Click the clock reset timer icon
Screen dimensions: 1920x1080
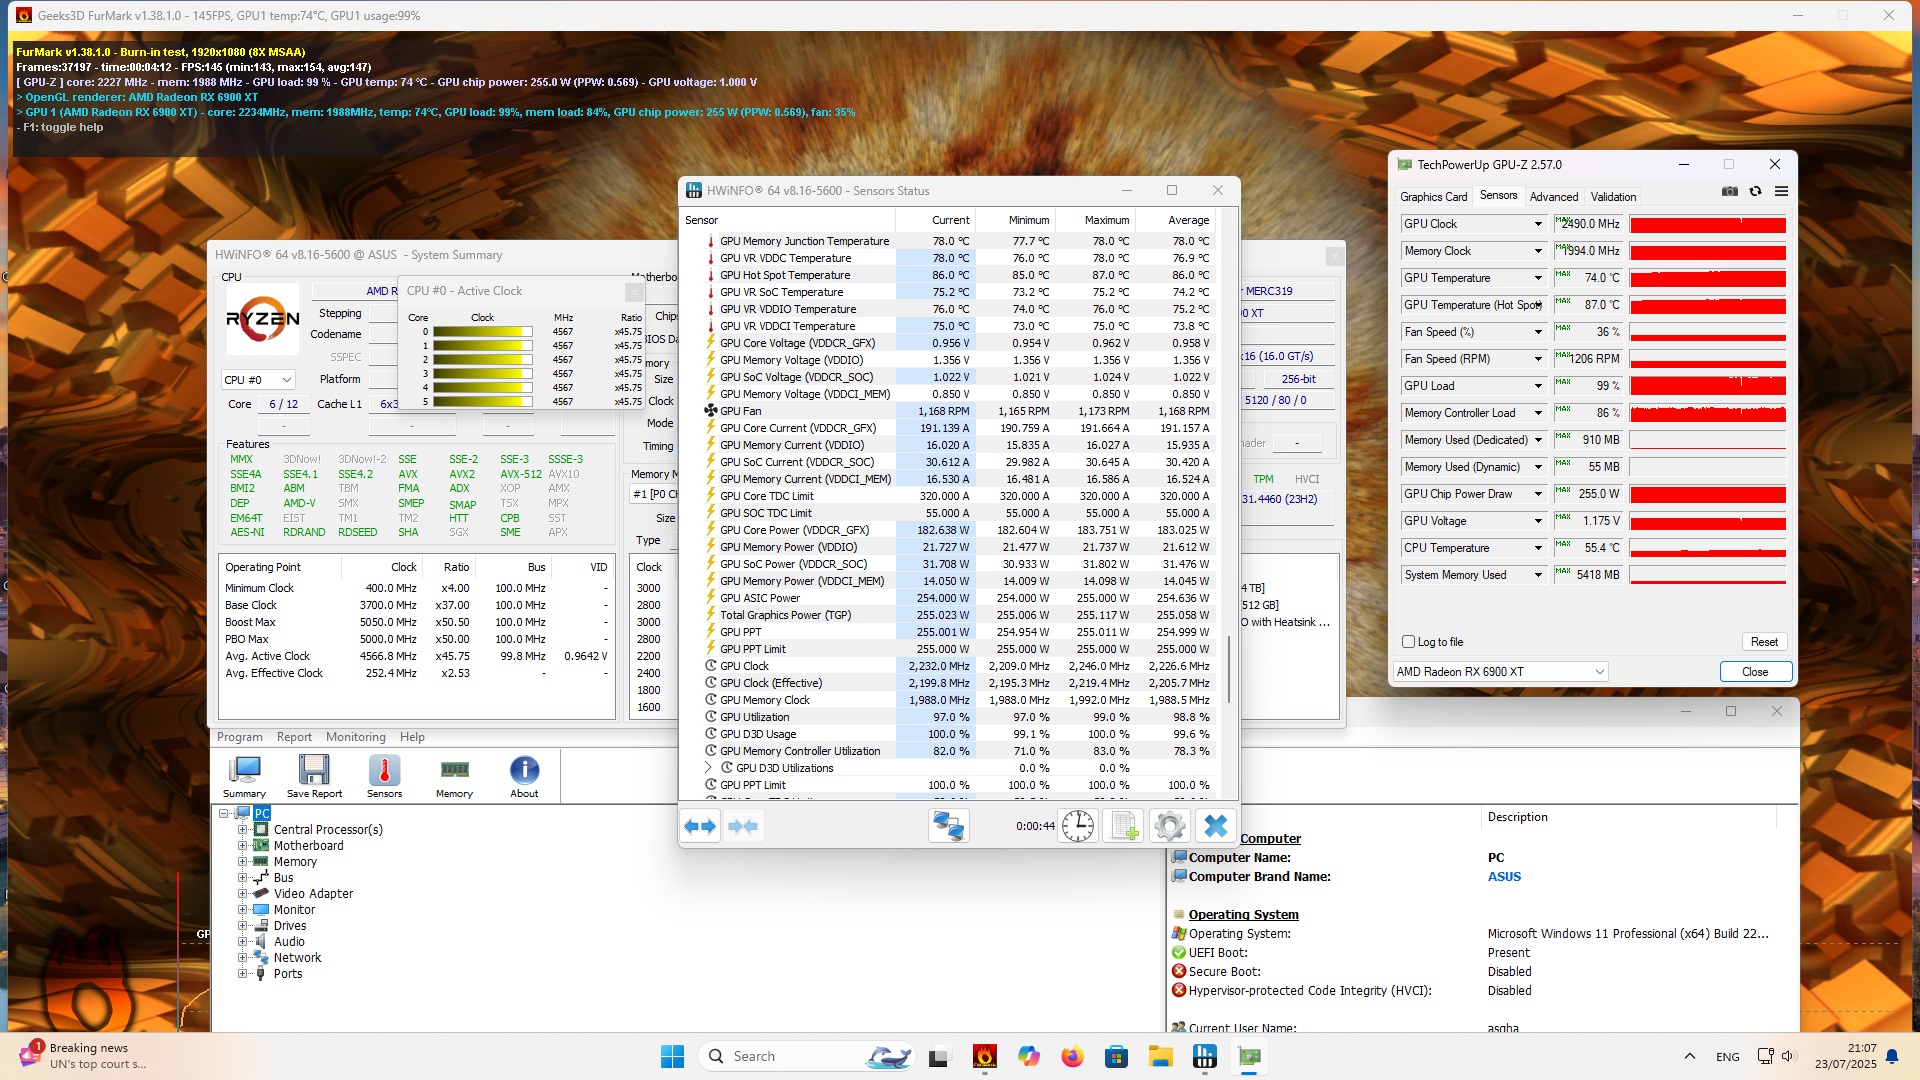tap(1078, 826)
